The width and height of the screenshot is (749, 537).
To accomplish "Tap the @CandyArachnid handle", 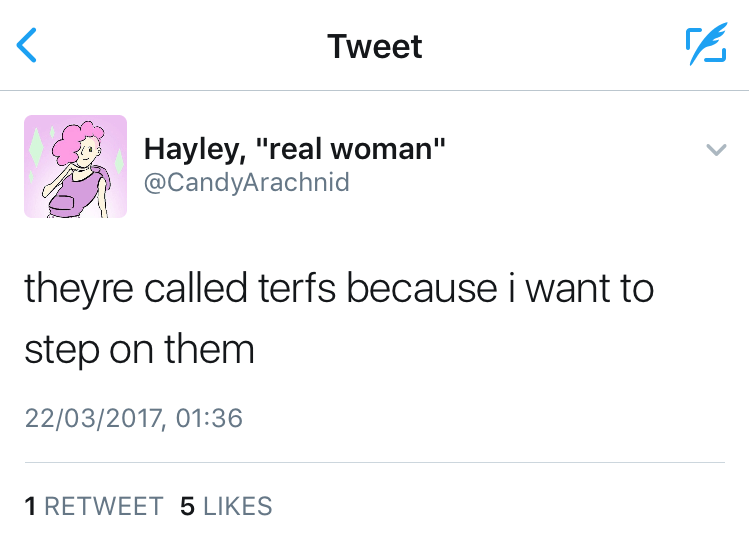I will [x=247, y=183].
